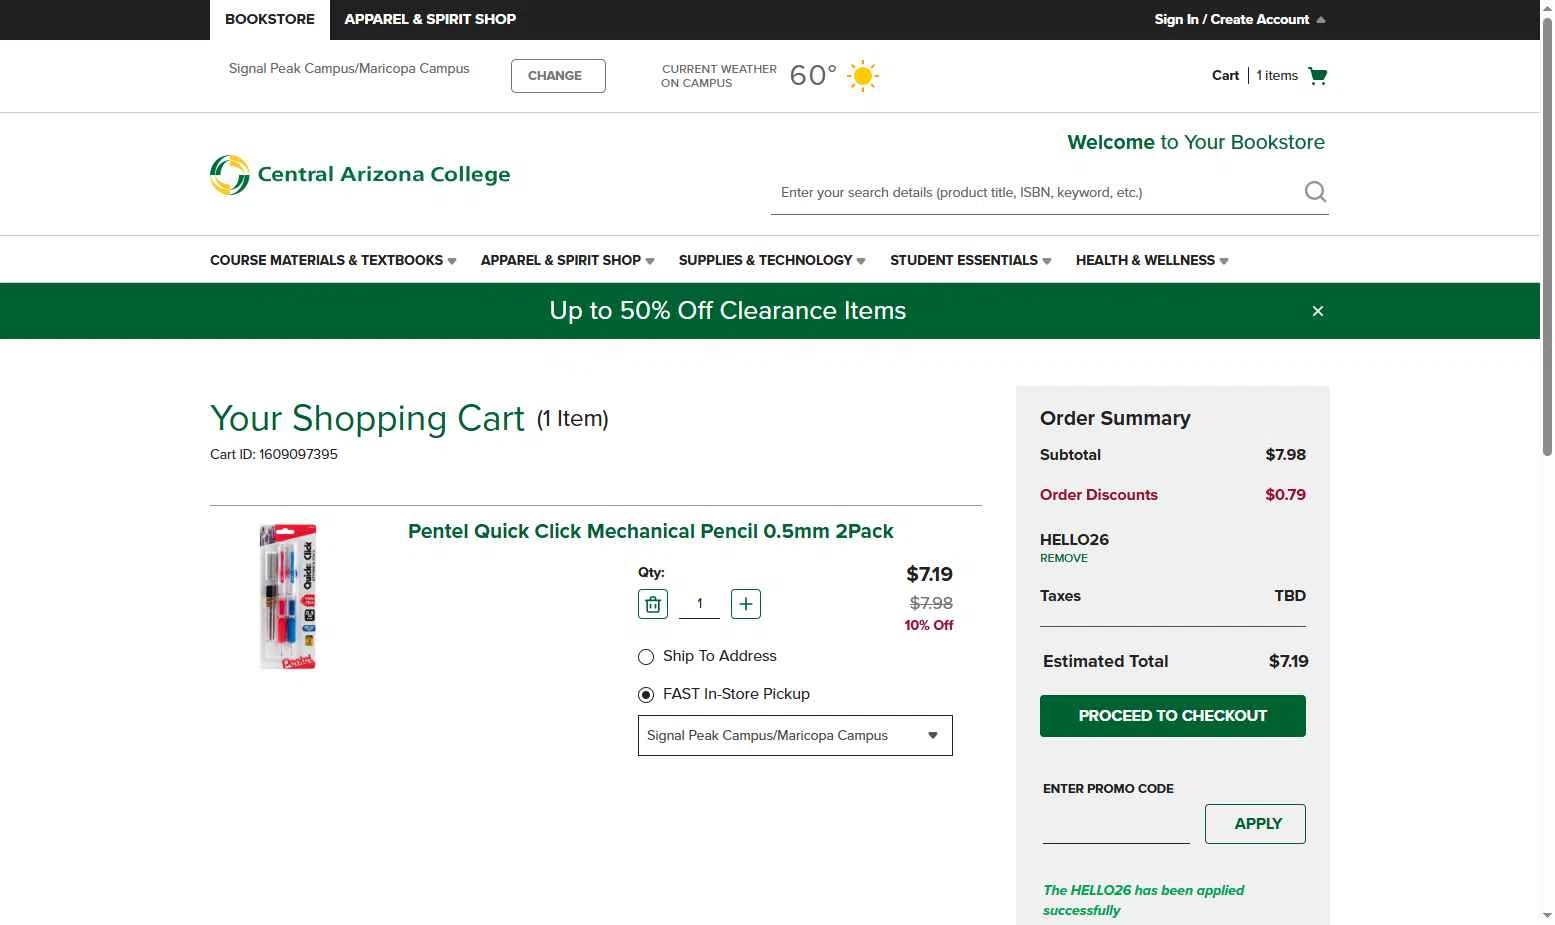Screen dimensions: 1555x925
Task: Switch to Apparel & Spirit Shop top tab
Action: point(430,20)
